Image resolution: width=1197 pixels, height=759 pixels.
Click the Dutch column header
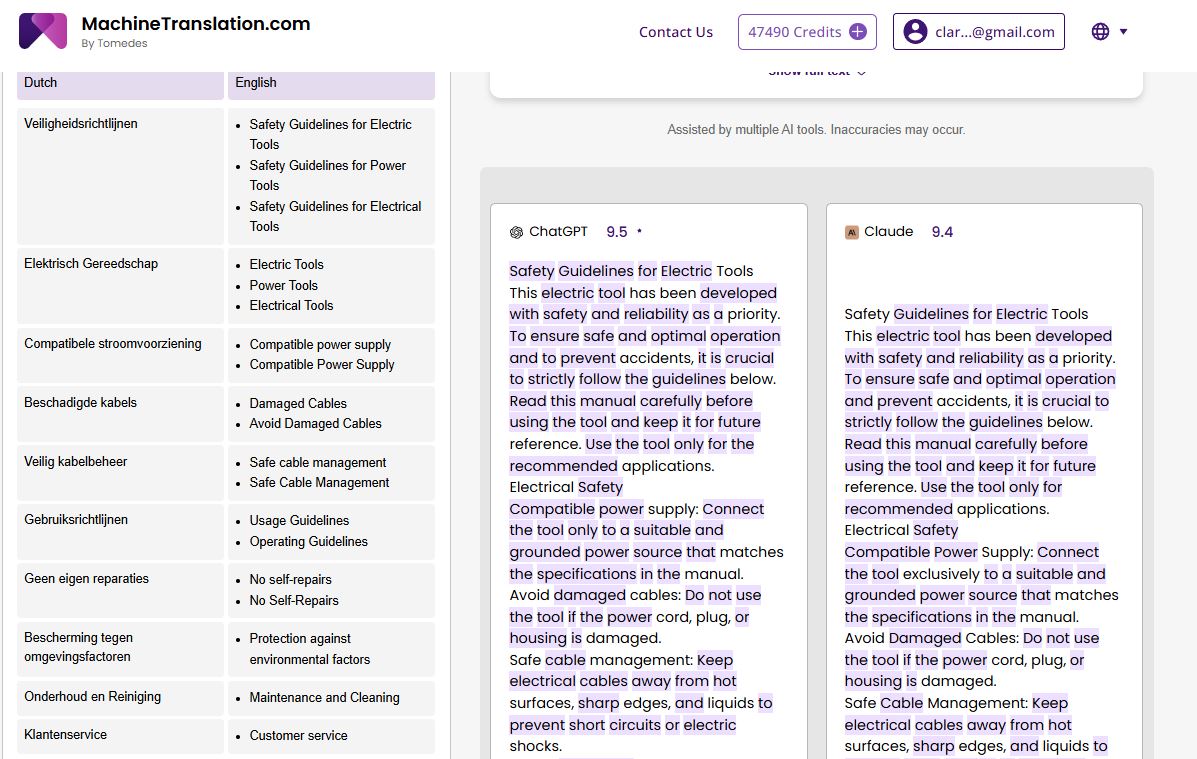click(x=120, y=83)
